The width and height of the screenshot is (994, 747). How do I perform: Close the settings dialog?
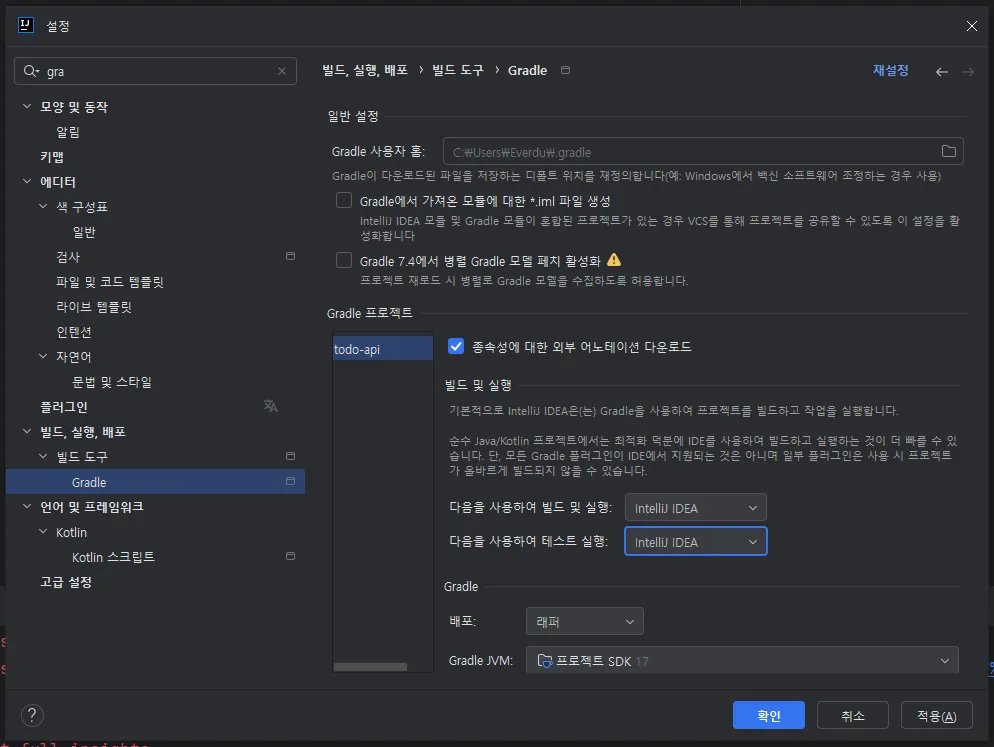971,26
